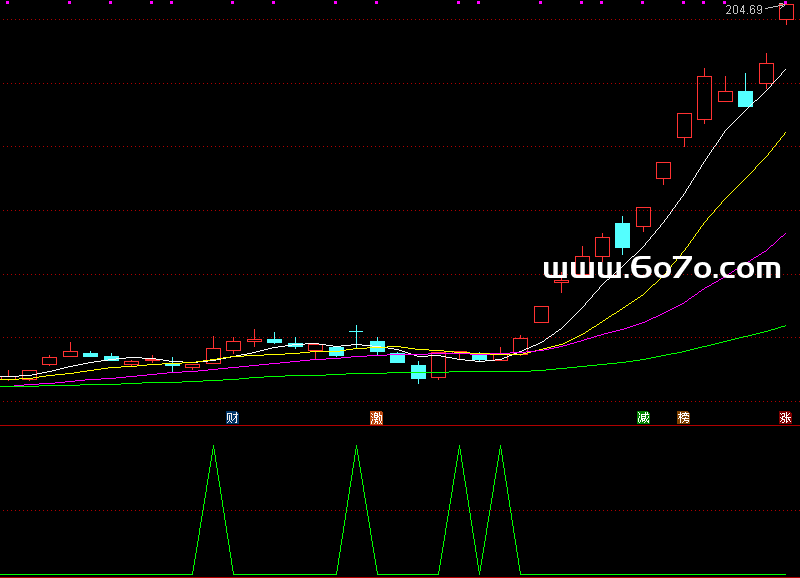Select the cyan candlestick left of the watermark
The height and width of the screenshot is (578, 800).
pyautogui.click(x=622, y=235)
